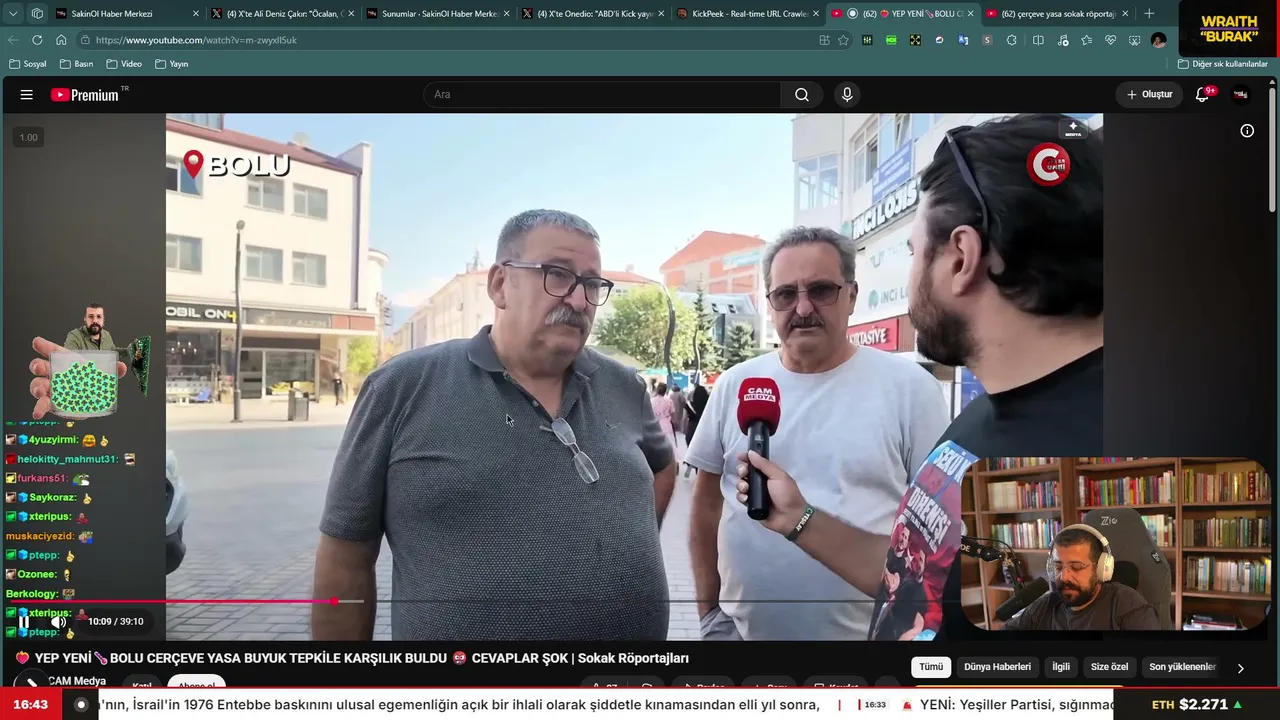Open the YouTube guide hamburger menu
Viewport: 1280px width, 720px height.
(x=27, y=95)
